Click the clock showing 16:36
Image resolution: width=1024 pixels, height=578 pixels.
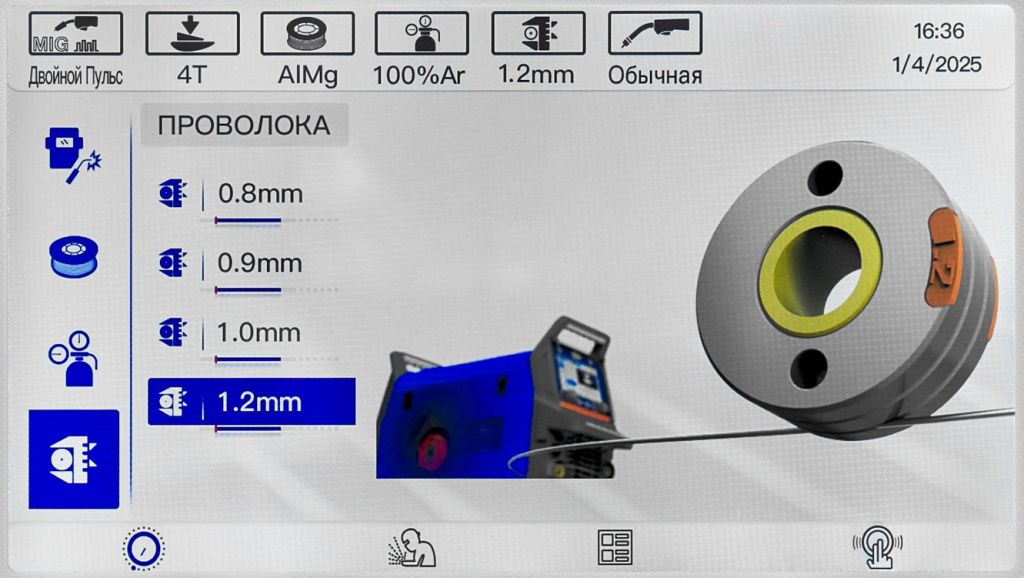click(x=938, y=31)
